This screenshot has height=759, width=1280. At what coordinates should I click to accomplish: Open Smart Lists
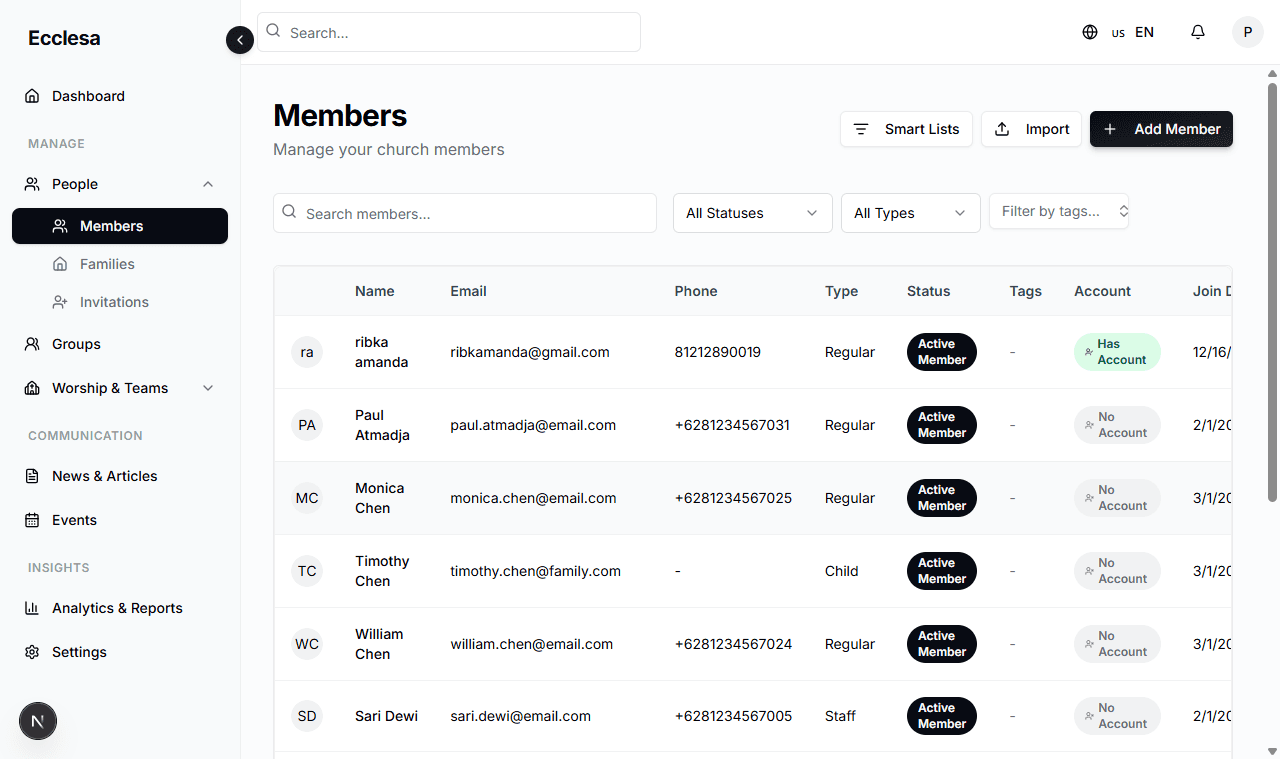pos(906,129)
